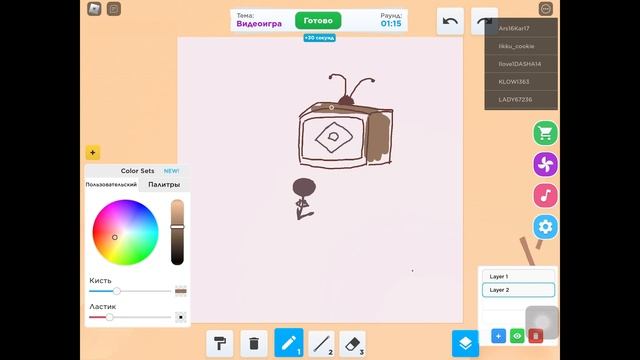This screenshot has height=360, width=640.
Task: Select player LADY67236 in list
Action: tap(521, 100)
